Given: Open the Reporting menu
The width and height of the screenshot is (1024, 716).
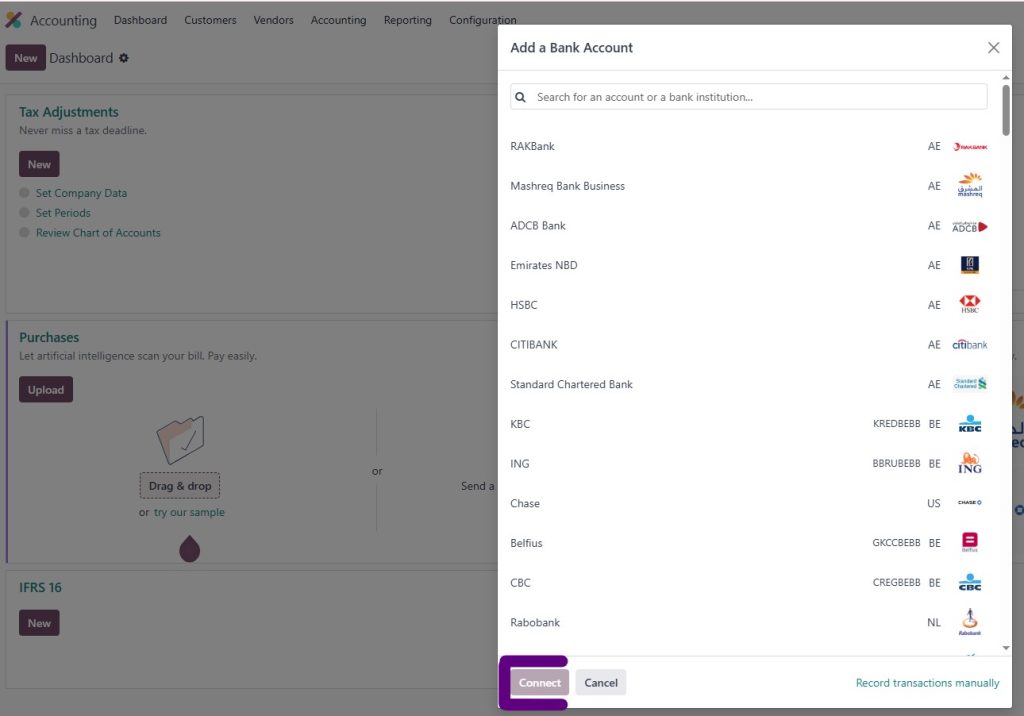Looking at the screenshot, I should pos(408,20).
